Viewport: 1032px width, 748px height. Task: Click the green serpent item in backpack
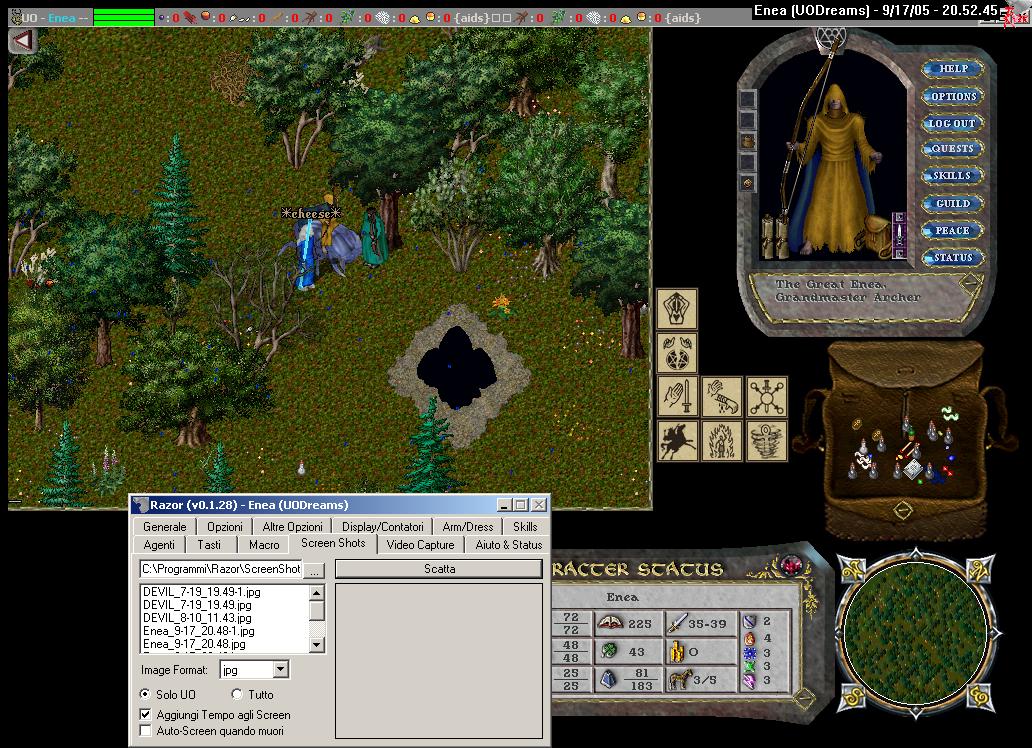949,413
